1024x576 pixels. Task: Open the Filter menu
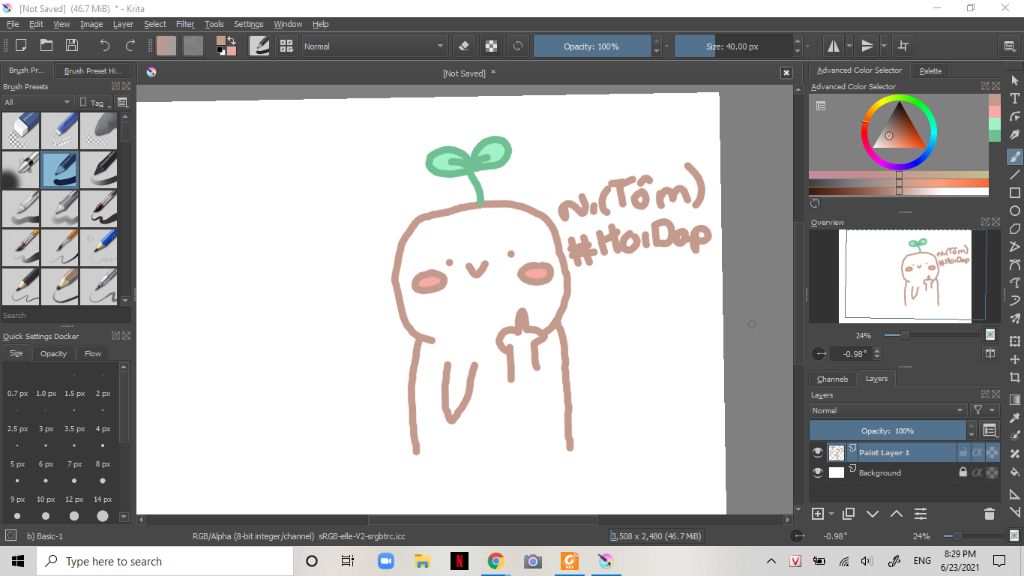click(185, 24)
